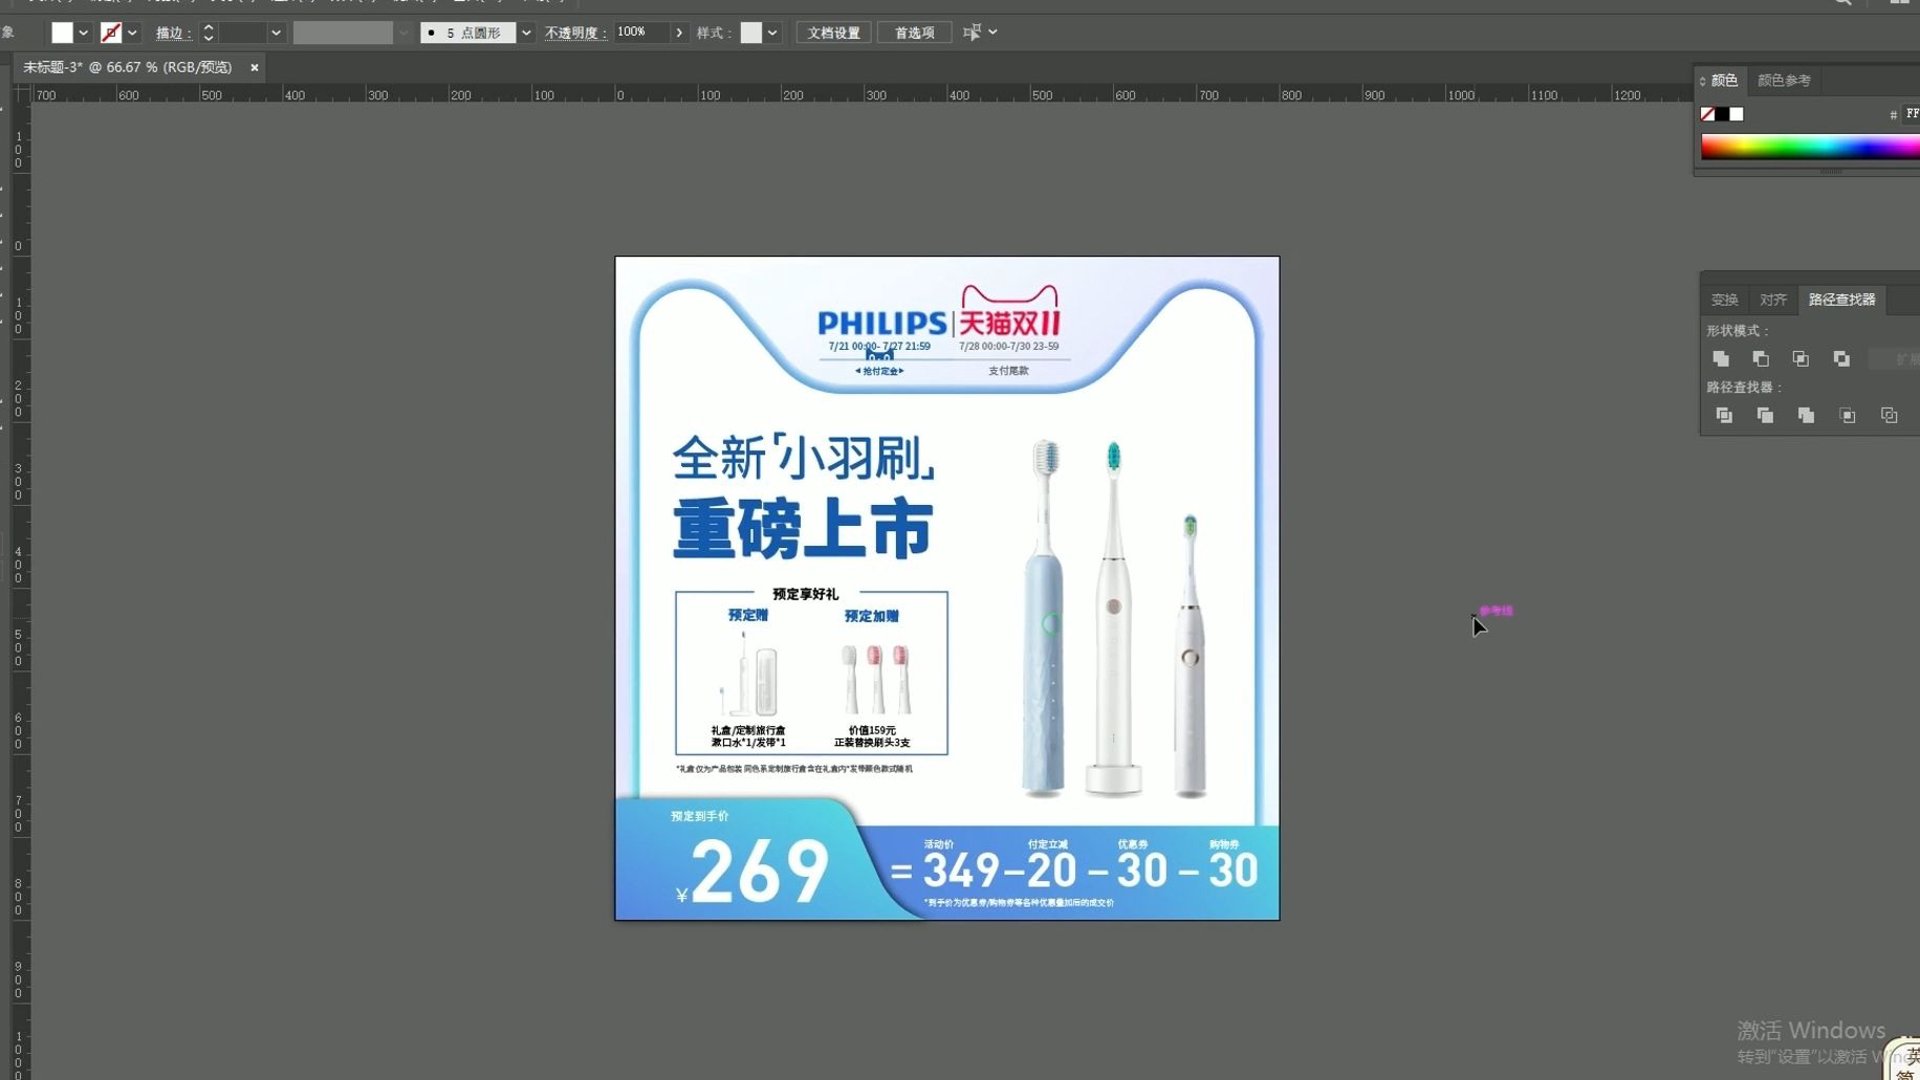Screen dimensions: 1920x1080
Task: Click the Crop pathfinder icon
Action: (x=1848, y=415)
